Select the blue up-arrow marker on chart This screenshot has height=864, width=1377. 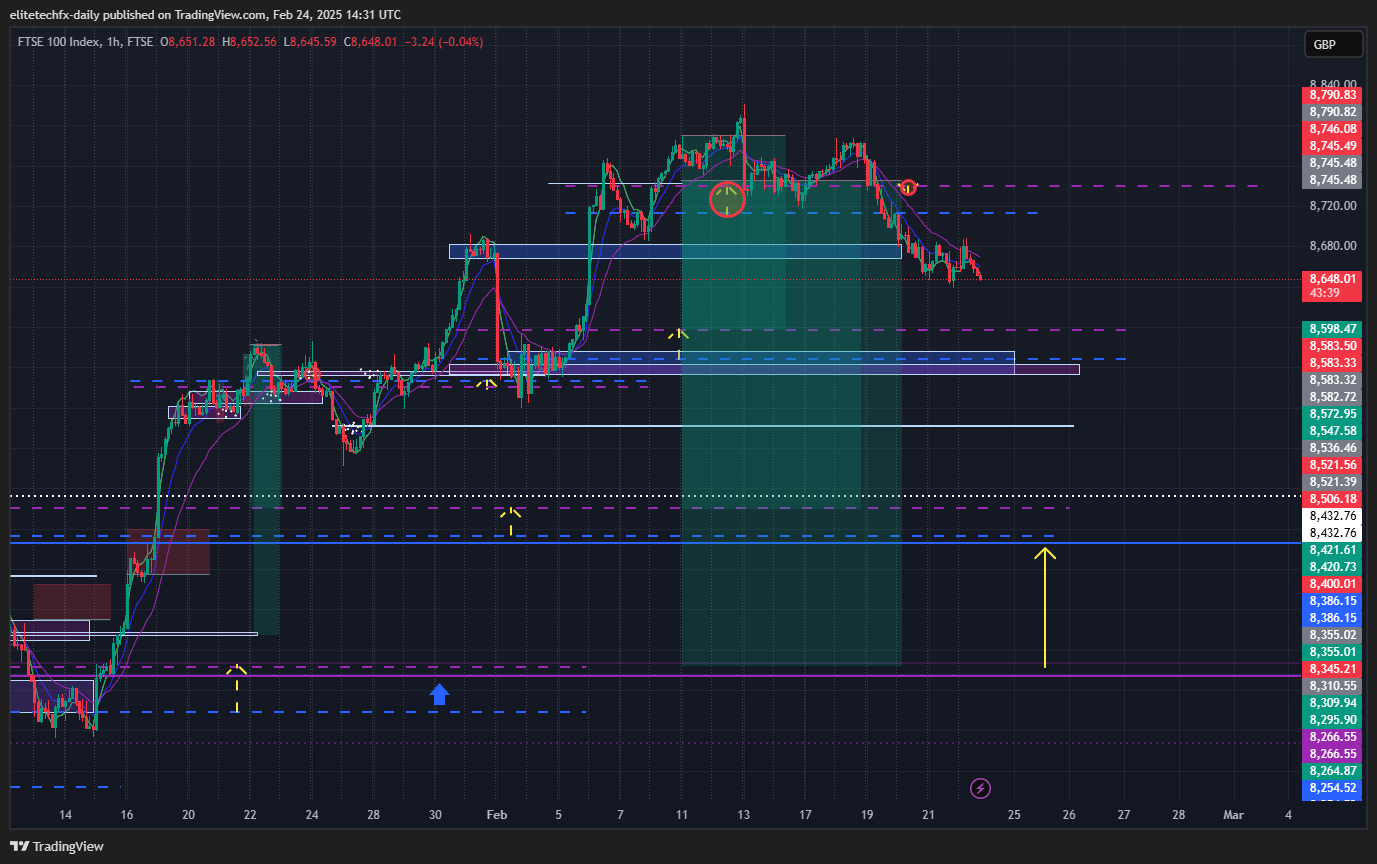(x=439, y=695)
